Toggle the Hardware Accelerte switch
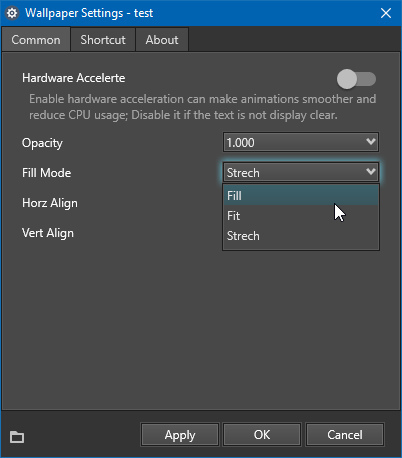 click(x=356, y=79)
